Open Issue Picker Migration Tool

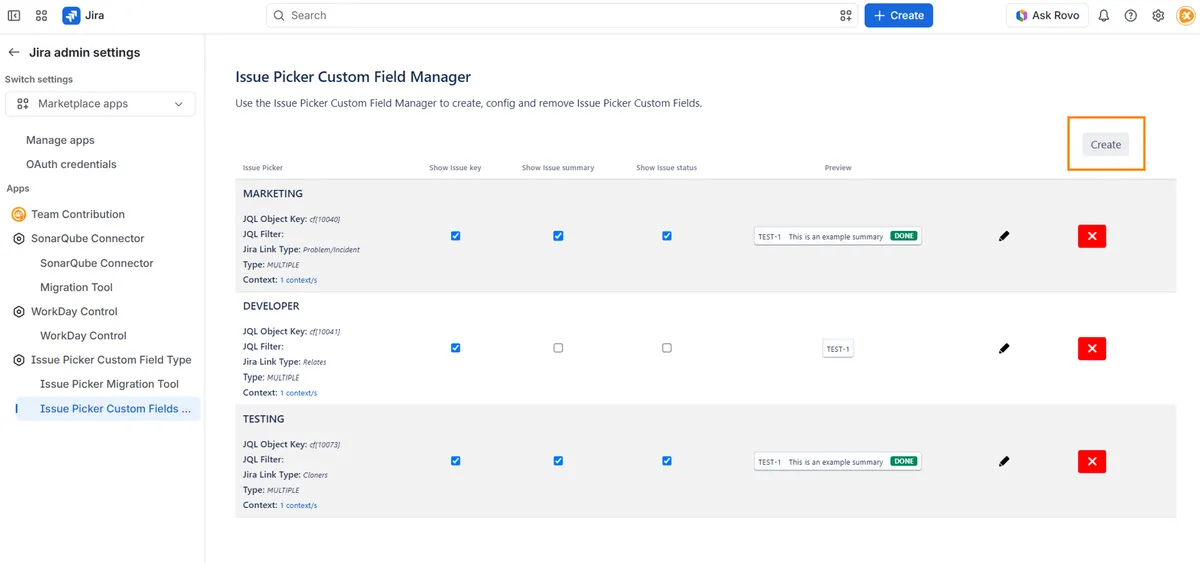[109, 384]
